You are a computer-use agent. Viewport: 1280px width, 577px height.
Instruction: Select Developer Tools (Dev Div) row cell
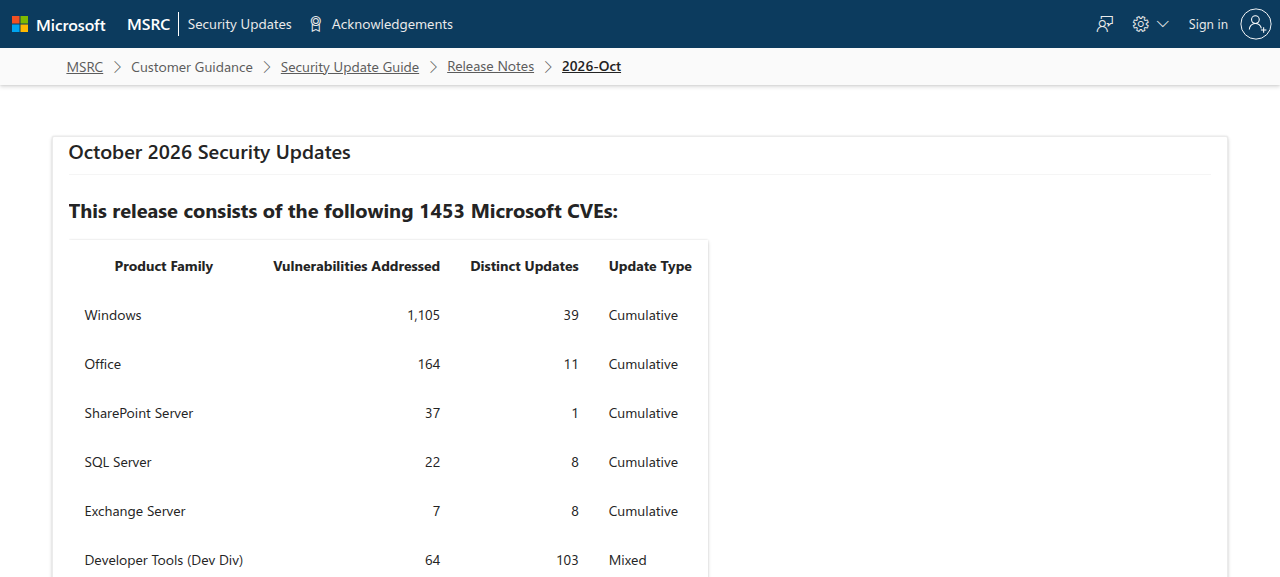(164, 560)
